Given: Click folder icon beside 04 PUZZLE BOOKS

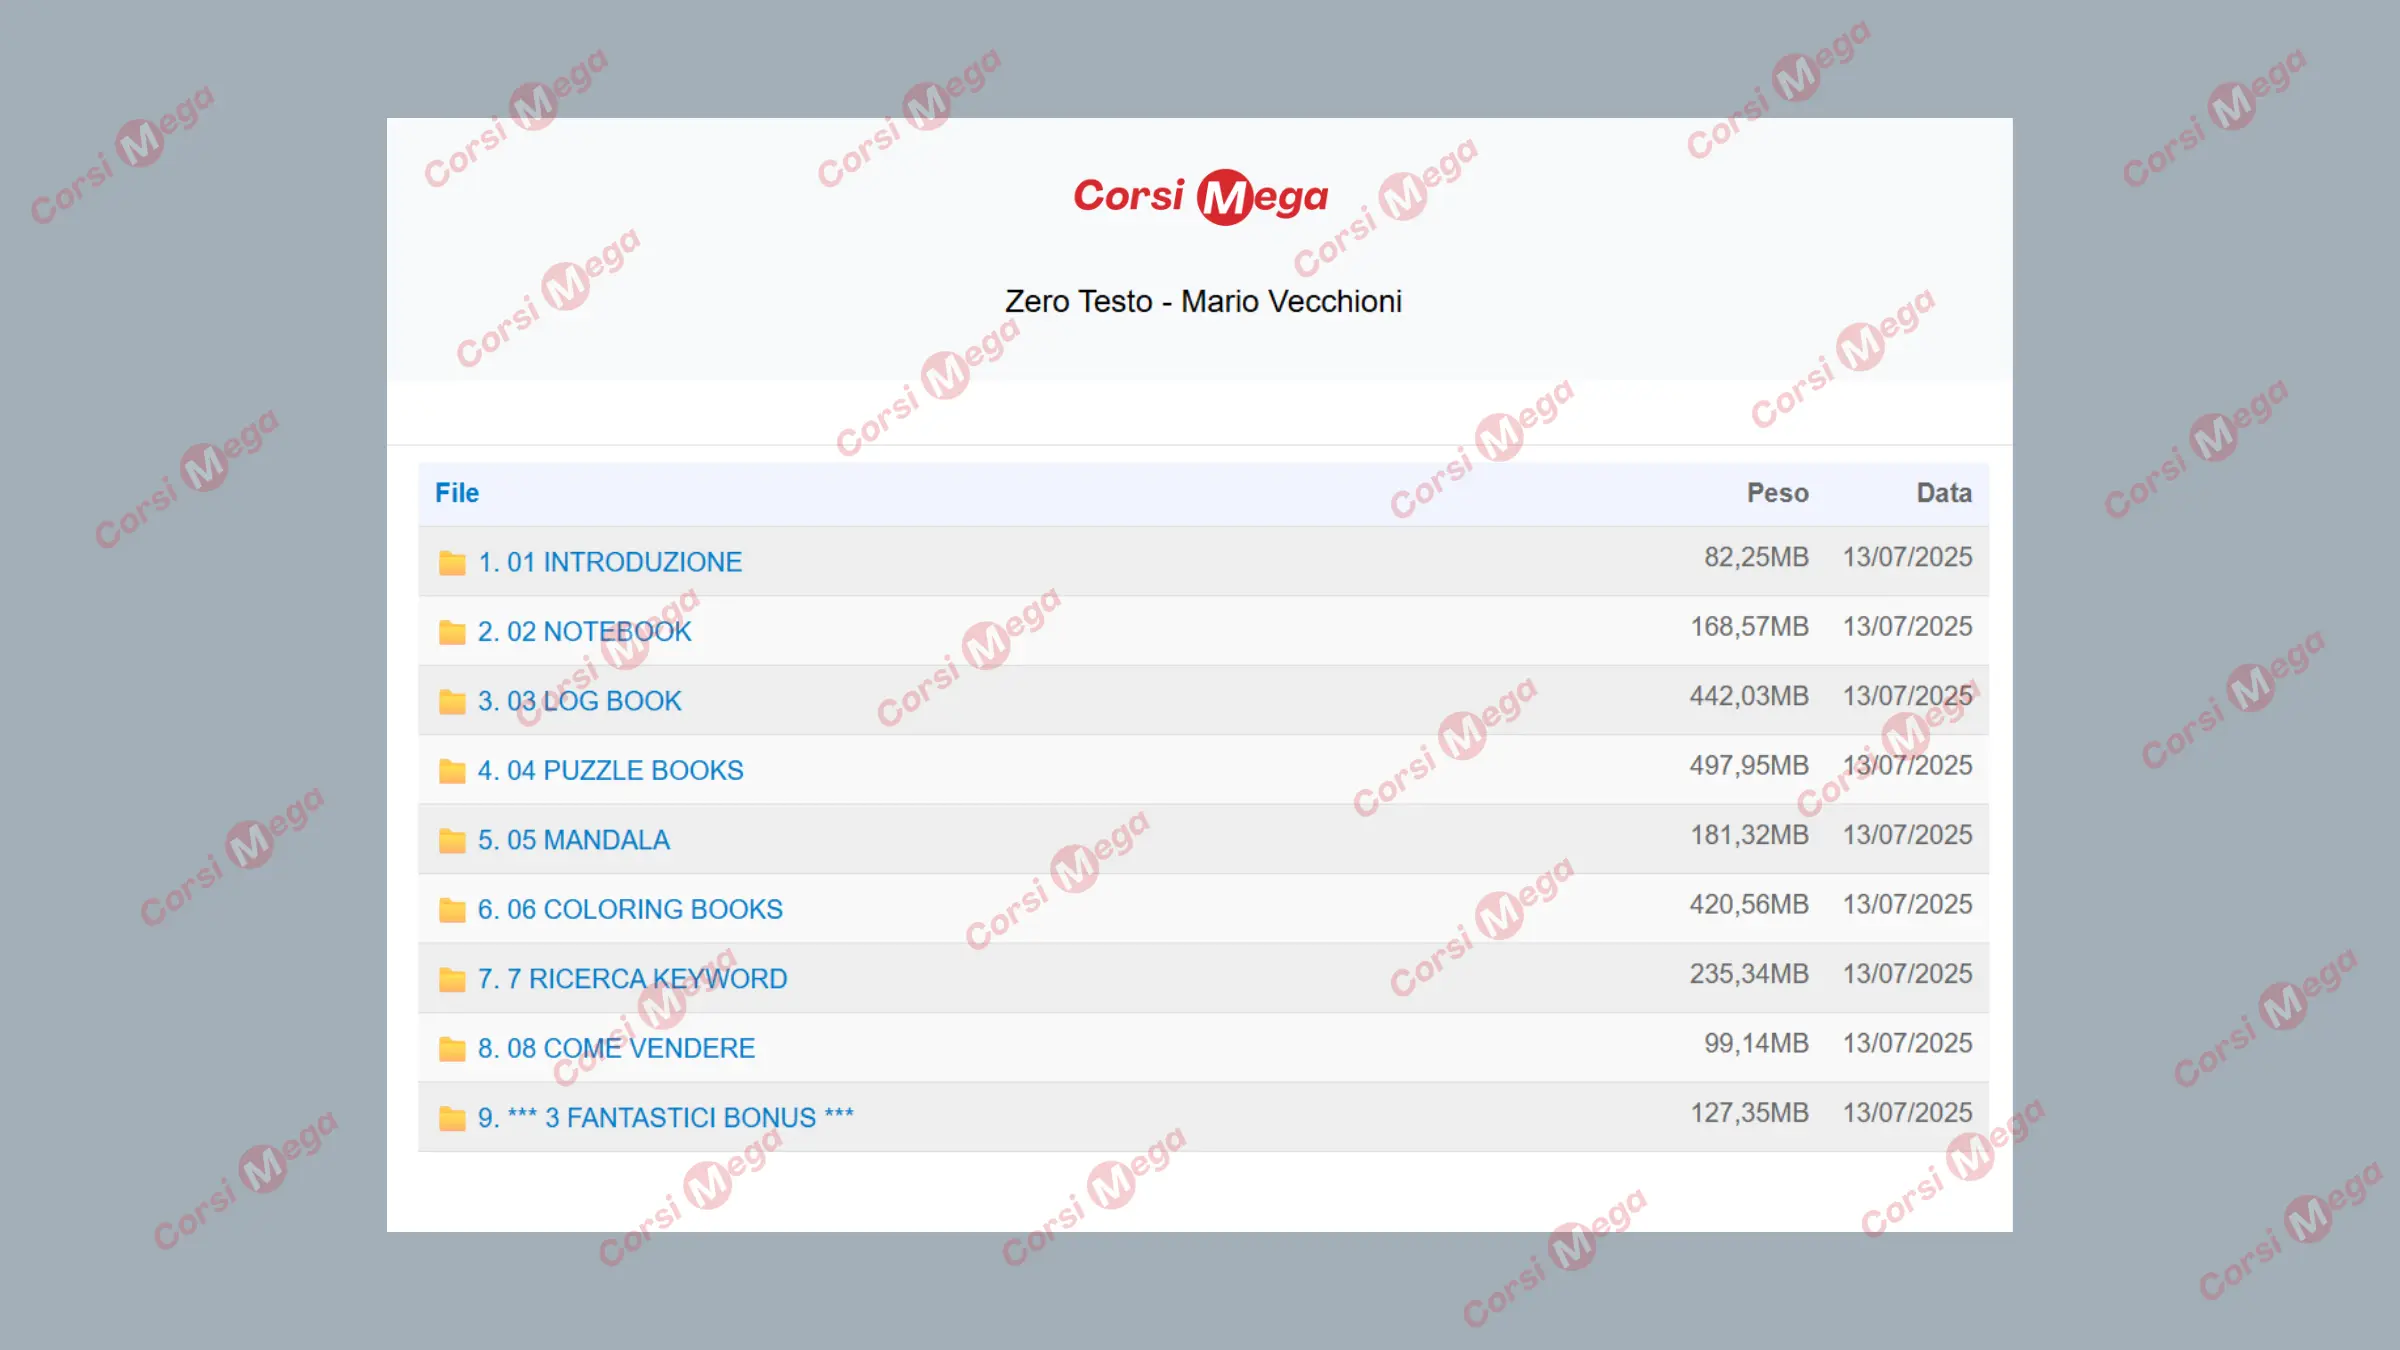Looking at the screenshot, I should pos(452,771).
